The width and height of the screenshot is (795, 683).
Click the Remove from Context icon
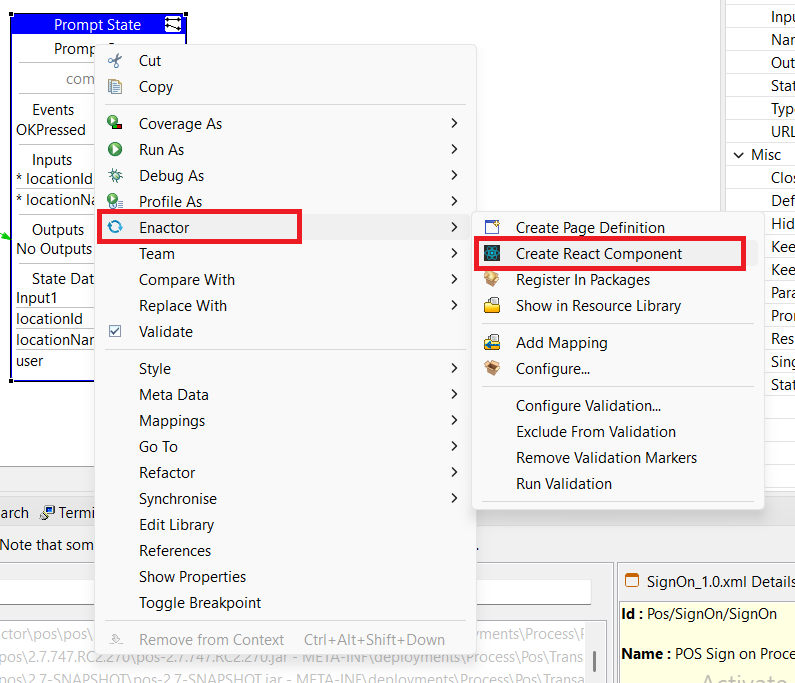pyautogui.click(x=116, y=639)
